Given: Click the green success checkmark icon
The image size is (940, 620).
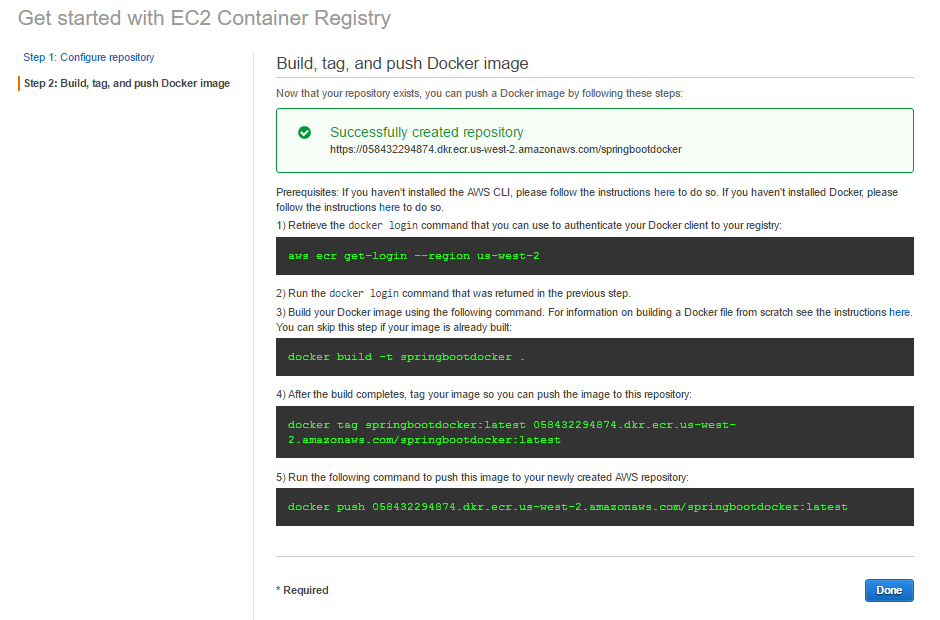Looking at the screenshot, I should coord(303,132).
